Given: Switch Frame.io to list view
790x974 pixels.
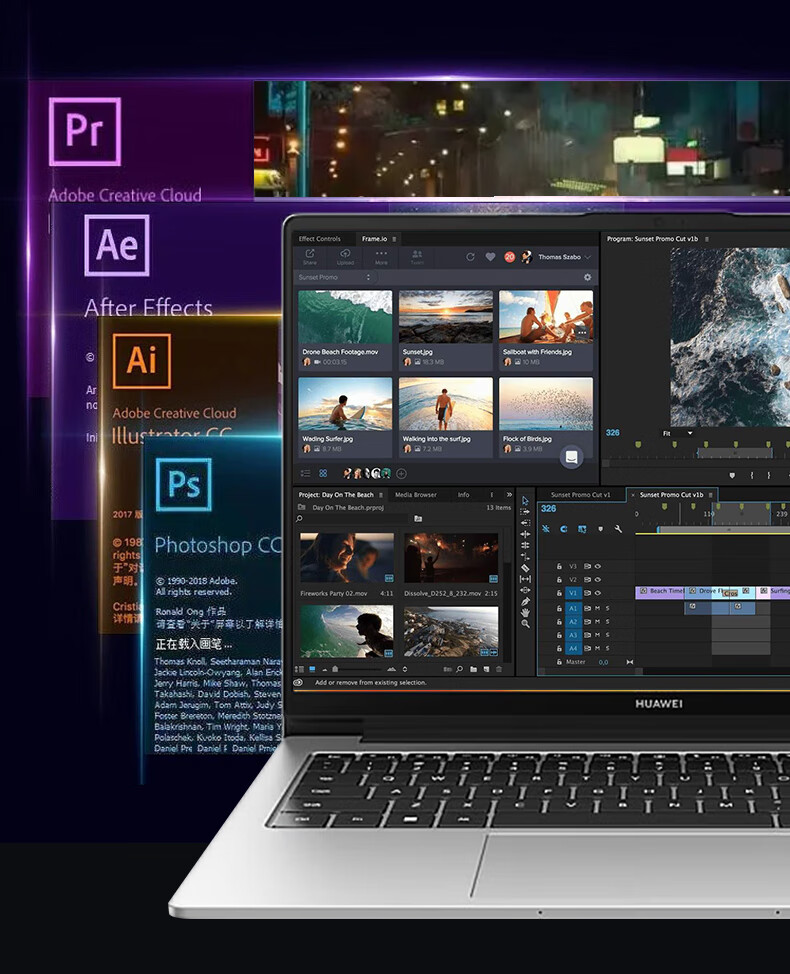Looking at the screenshot, I should pos(306,473).
